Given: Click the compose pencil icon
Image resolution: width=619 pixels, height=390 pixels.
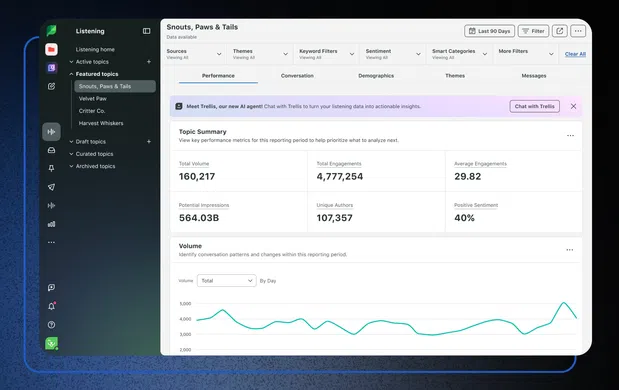Looking at the screenshot, I should pyautogui.click(x=51, y=86).
